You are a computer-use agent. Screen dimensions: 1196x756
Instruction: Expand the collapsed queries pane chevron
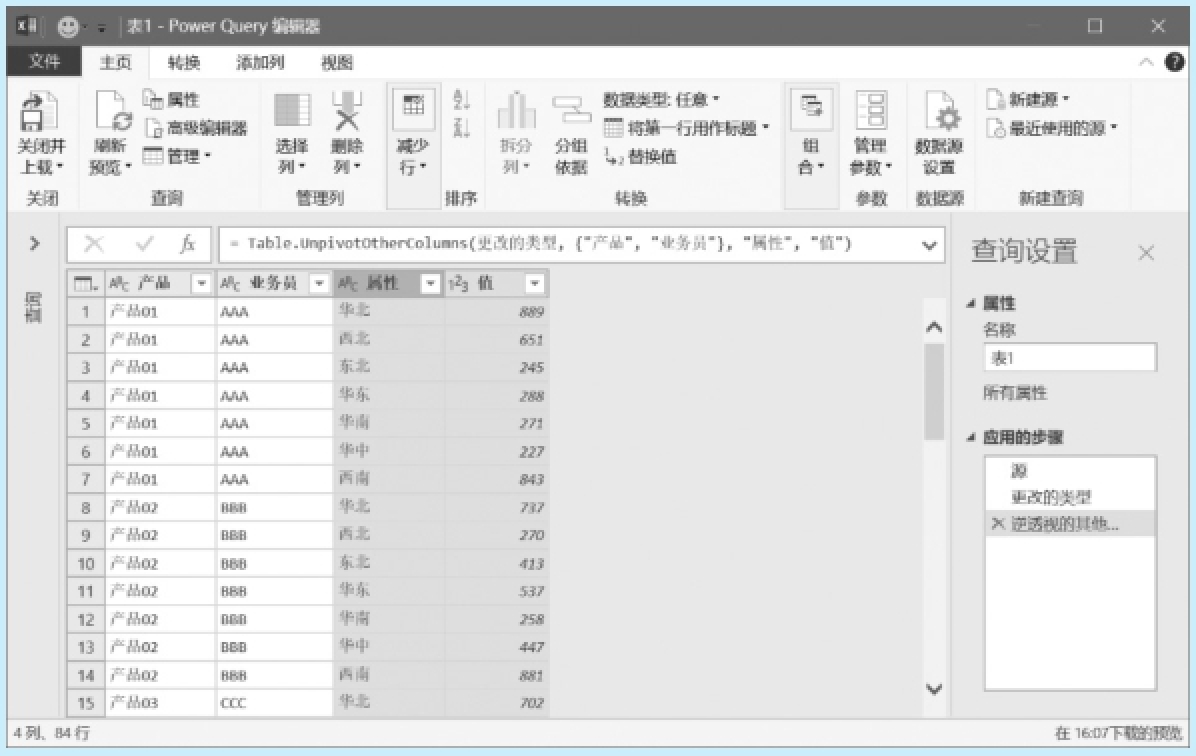point(34,243)
